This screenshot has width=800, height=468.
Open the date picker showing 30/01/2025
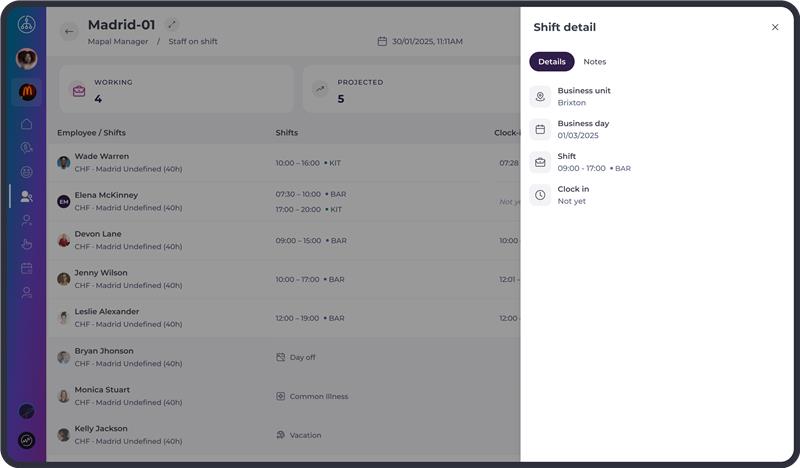tap(420, 42)
